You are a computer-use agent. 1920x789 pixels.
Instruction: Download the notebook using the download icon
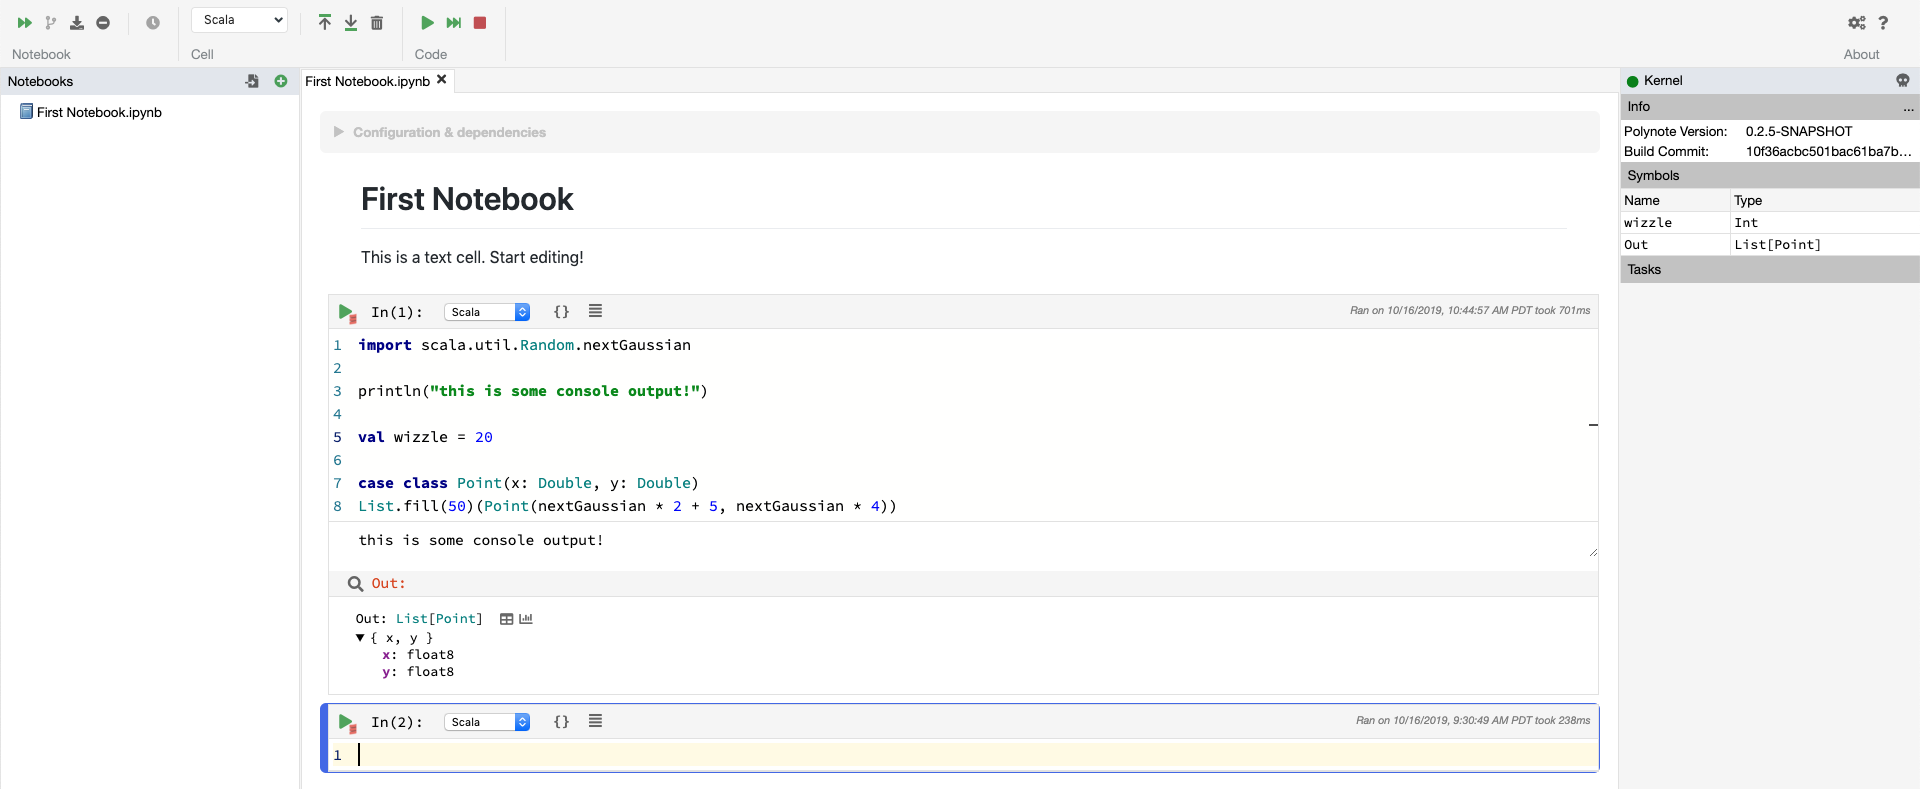pyautogui.click(x=77, y=22)
